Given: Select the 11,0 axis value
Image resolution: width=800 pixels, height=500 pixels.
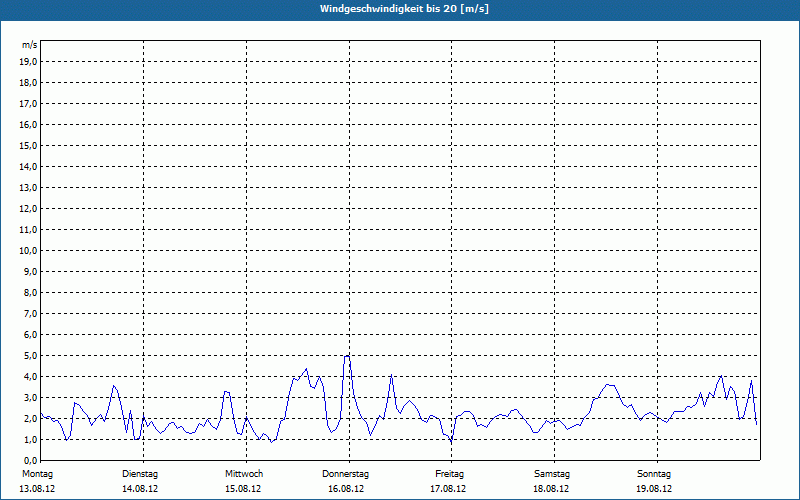Looking at the screenshot, I should click(x=29, y=230).
